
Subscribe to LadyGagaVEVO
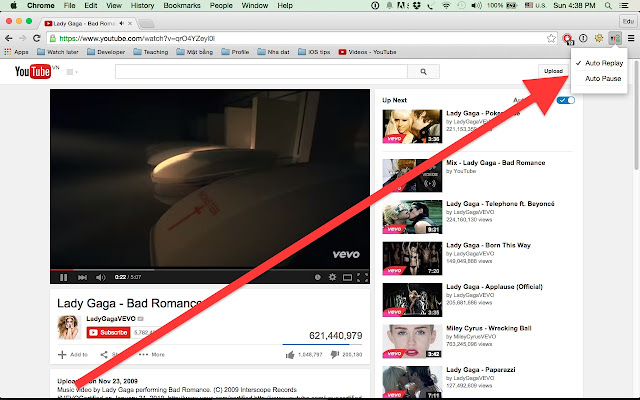click(x=109, y=333)
